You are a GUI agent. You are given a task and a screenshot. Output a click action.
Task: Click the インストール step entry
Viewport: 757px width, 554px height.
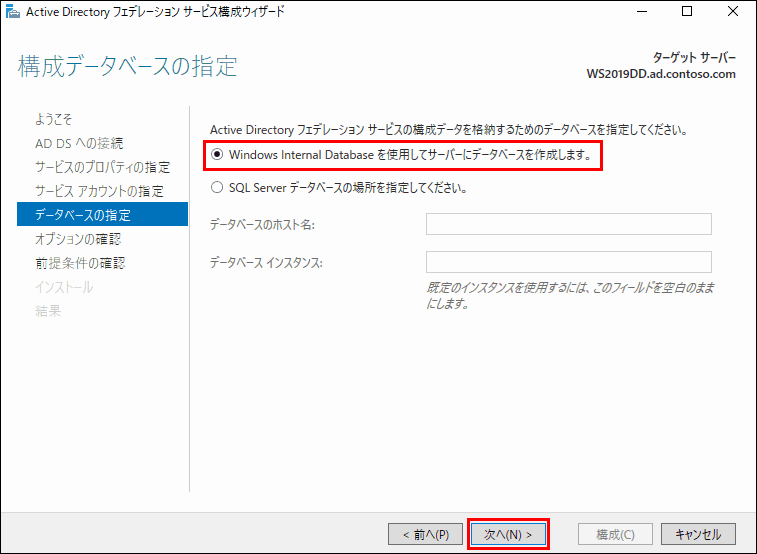64,287
